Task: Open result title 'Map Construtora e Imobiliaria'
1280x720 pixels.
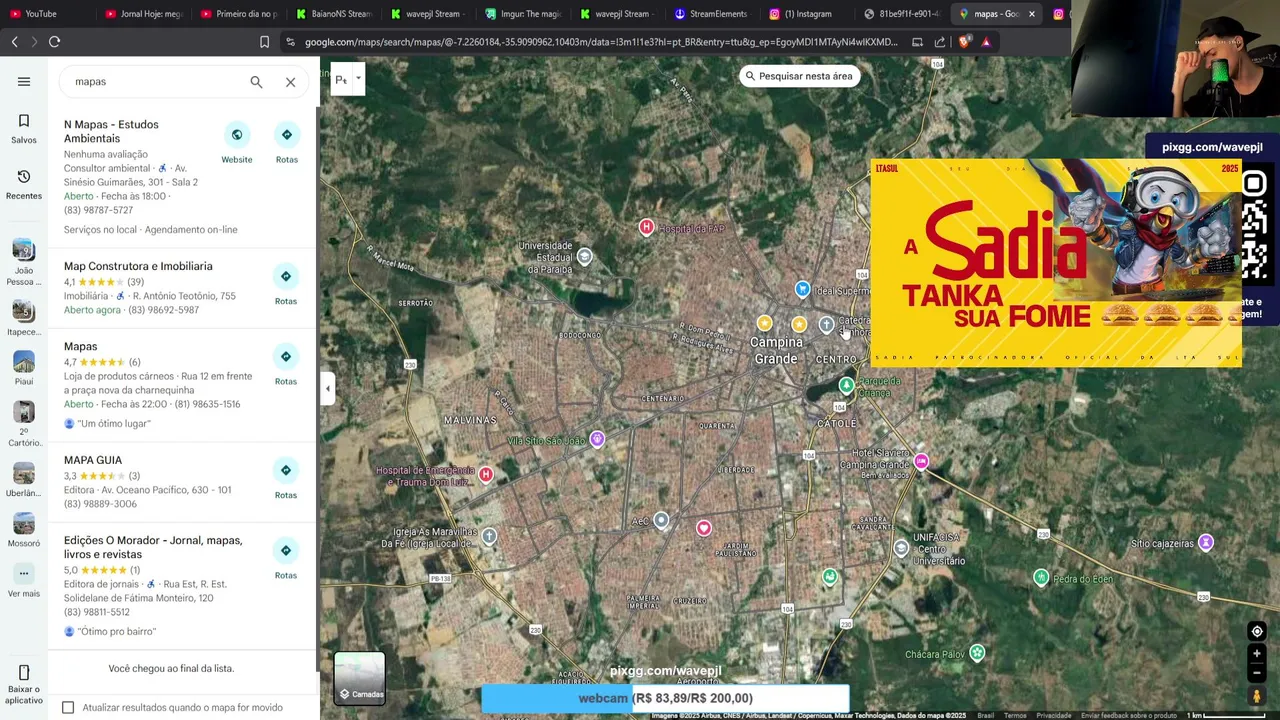Action: 138,266
